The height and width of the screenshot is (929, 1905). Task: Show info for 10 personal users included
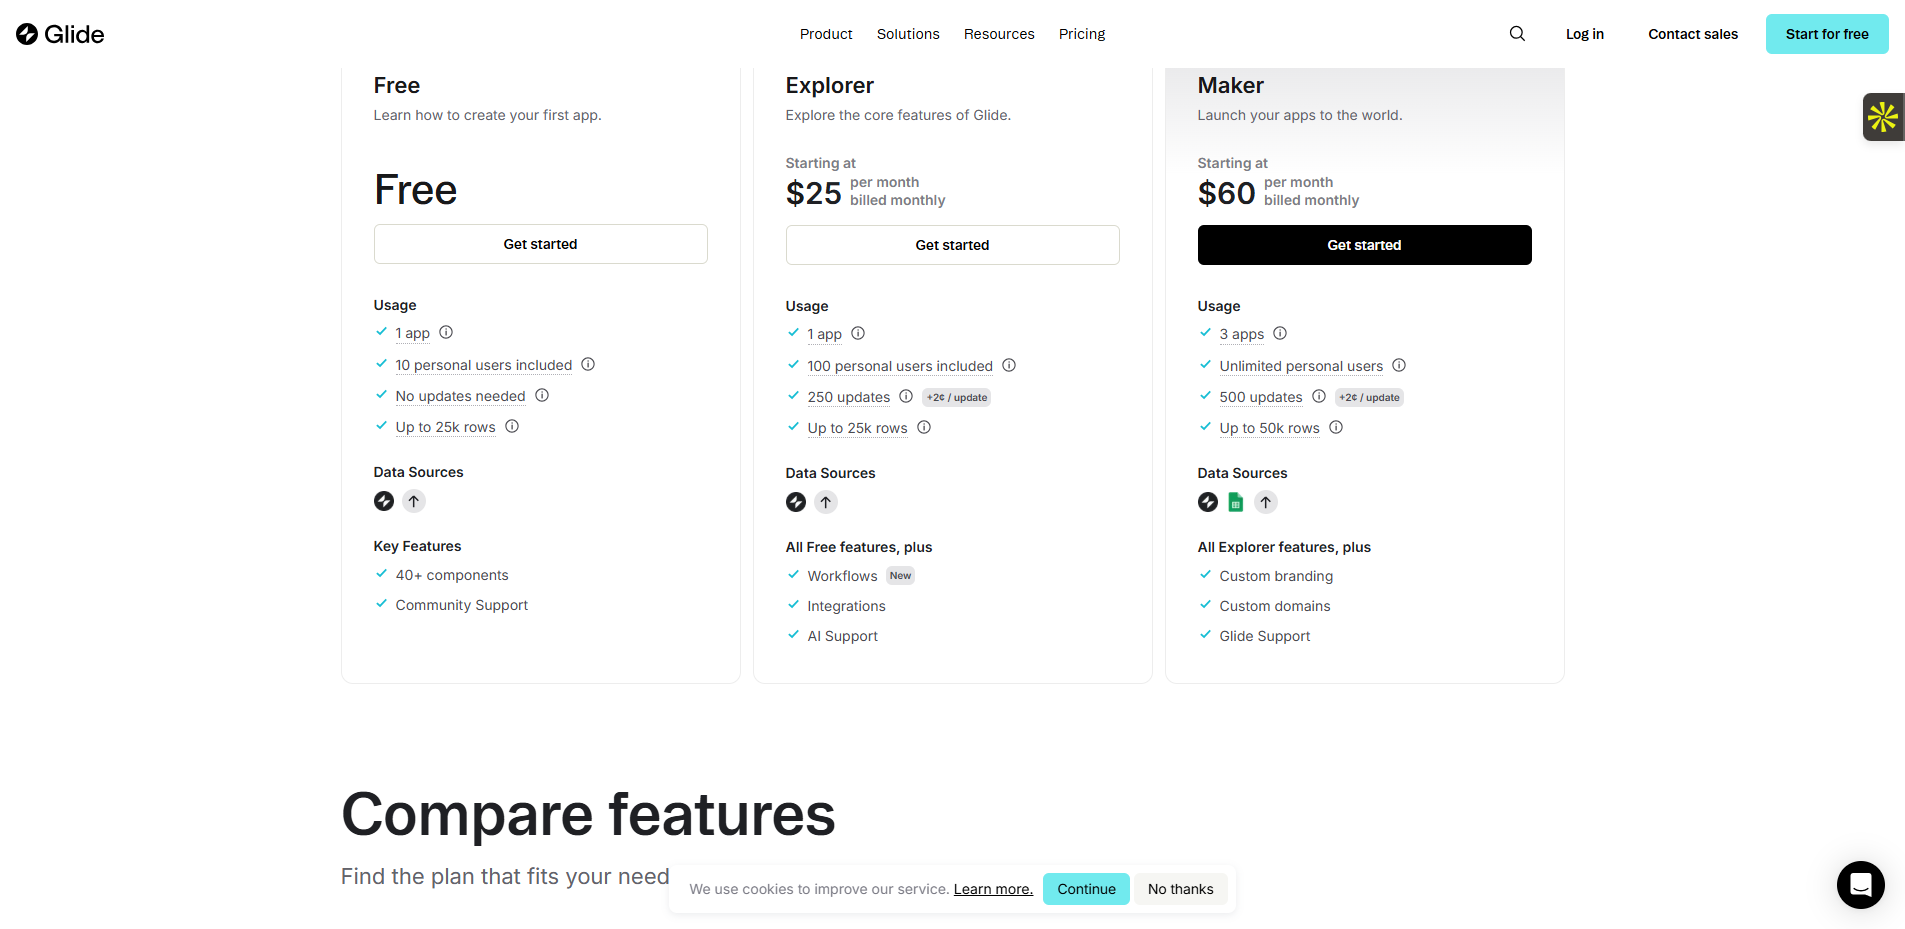click(x=588, y=364)
